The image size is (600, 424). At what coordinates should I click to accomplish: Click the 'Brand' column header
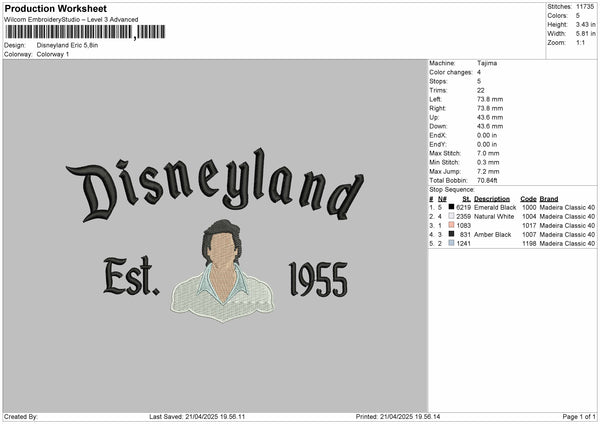click(x=549, y=199)
